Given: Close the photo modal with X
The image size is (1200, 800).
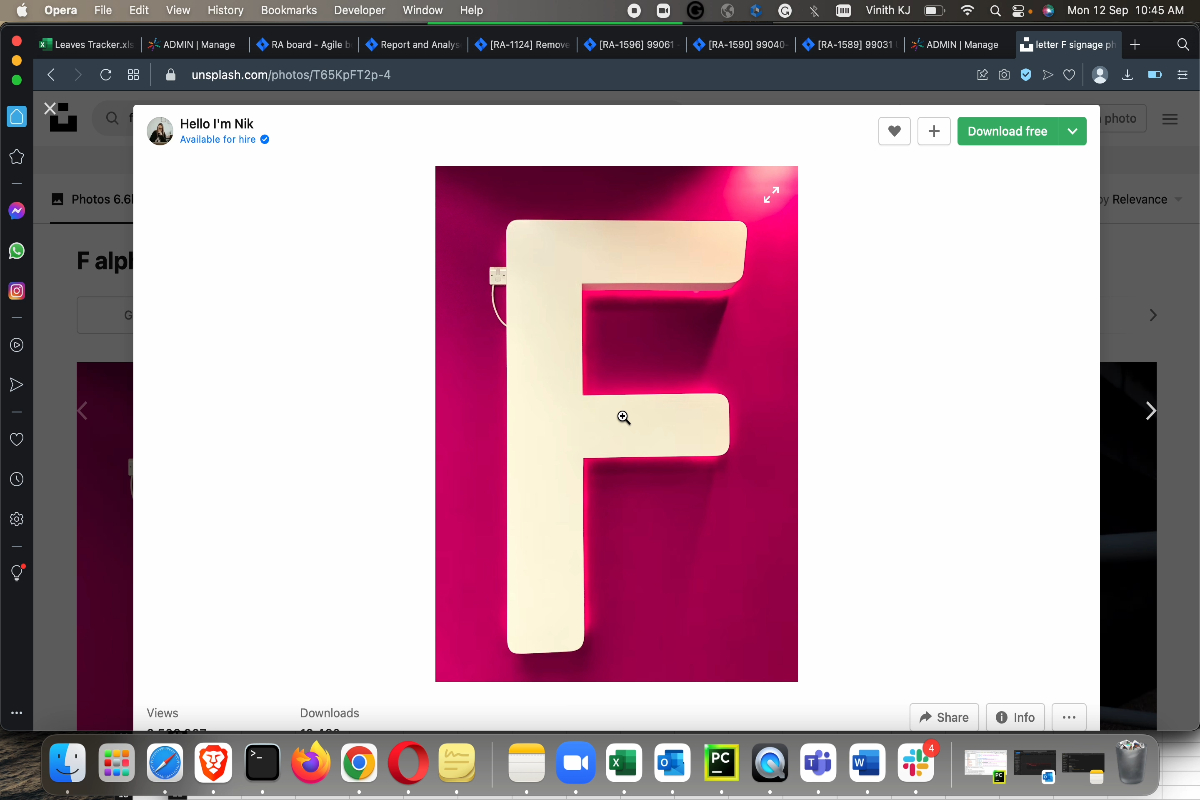Looking at the screenshot, I should coord(50,108).
